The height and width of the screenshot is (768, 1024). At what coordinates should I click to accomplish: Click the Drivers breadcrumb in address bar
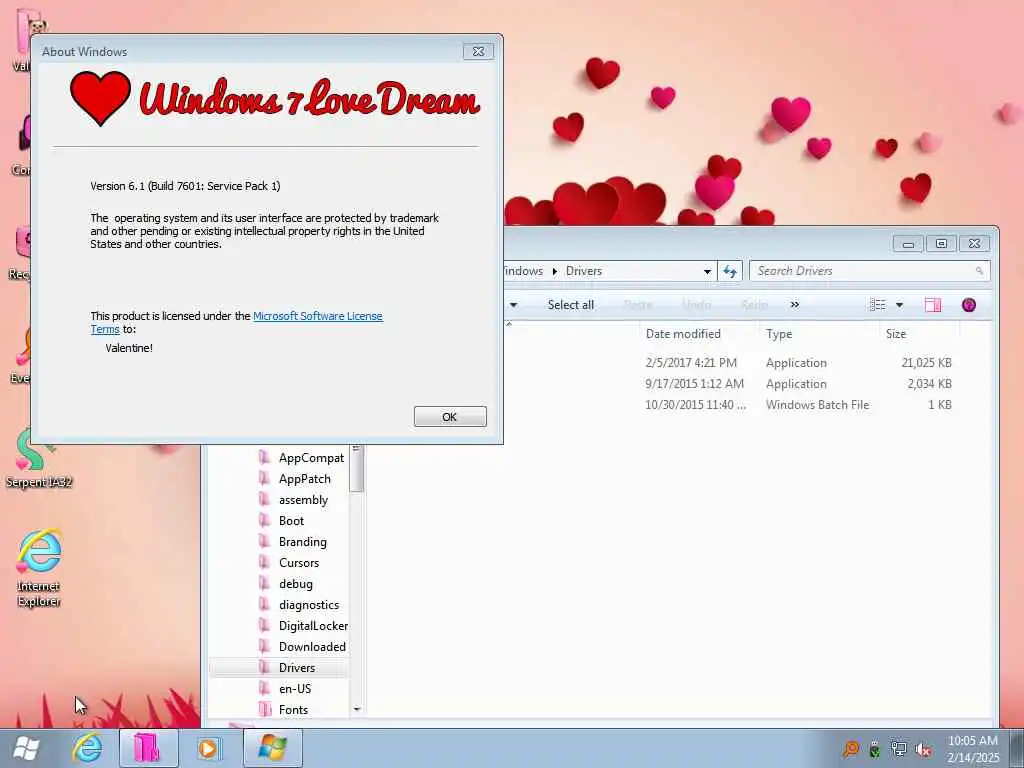click(584, 271)
